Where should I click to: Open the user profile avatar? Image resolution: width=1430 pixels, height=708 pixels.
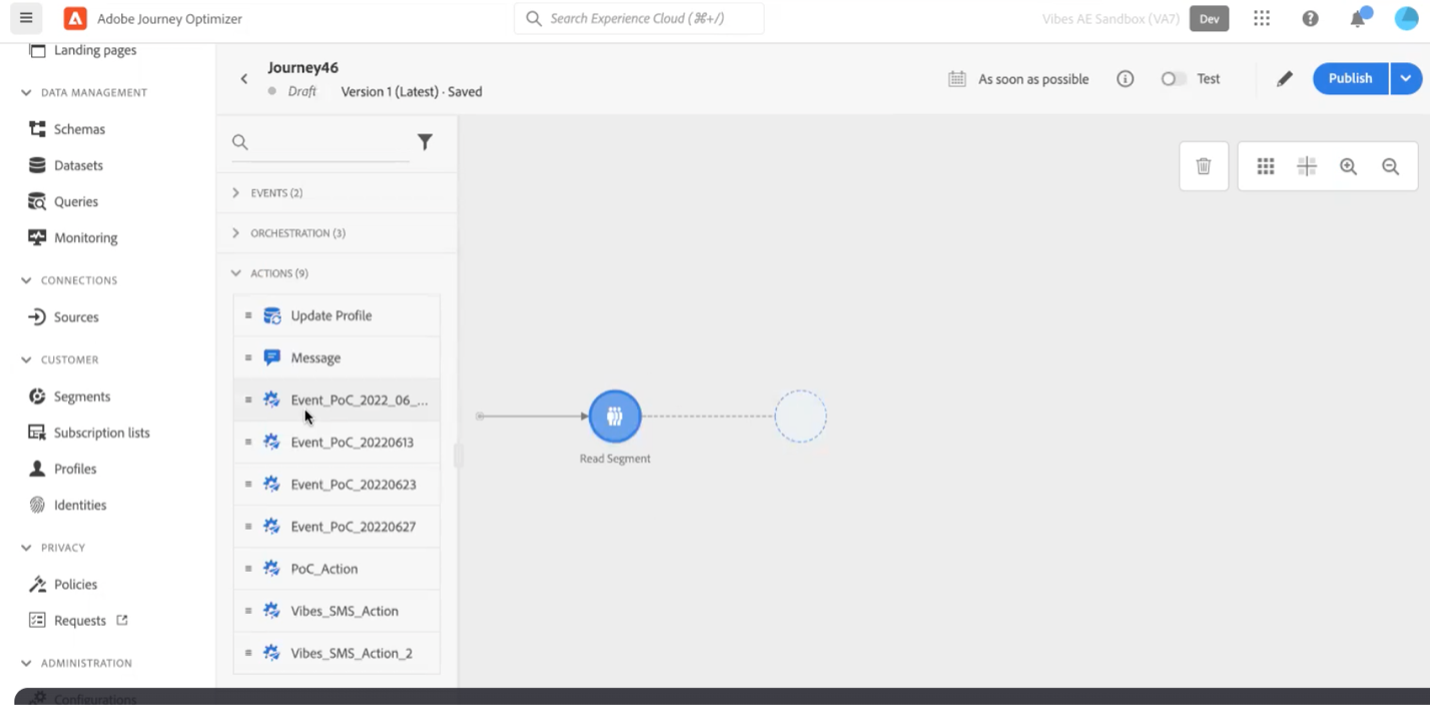click(1407, 18)
